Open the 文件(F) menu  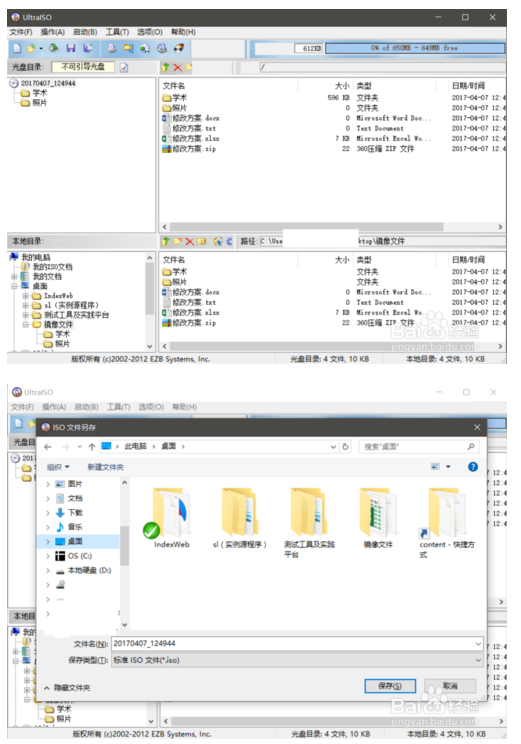click(21, 32)
